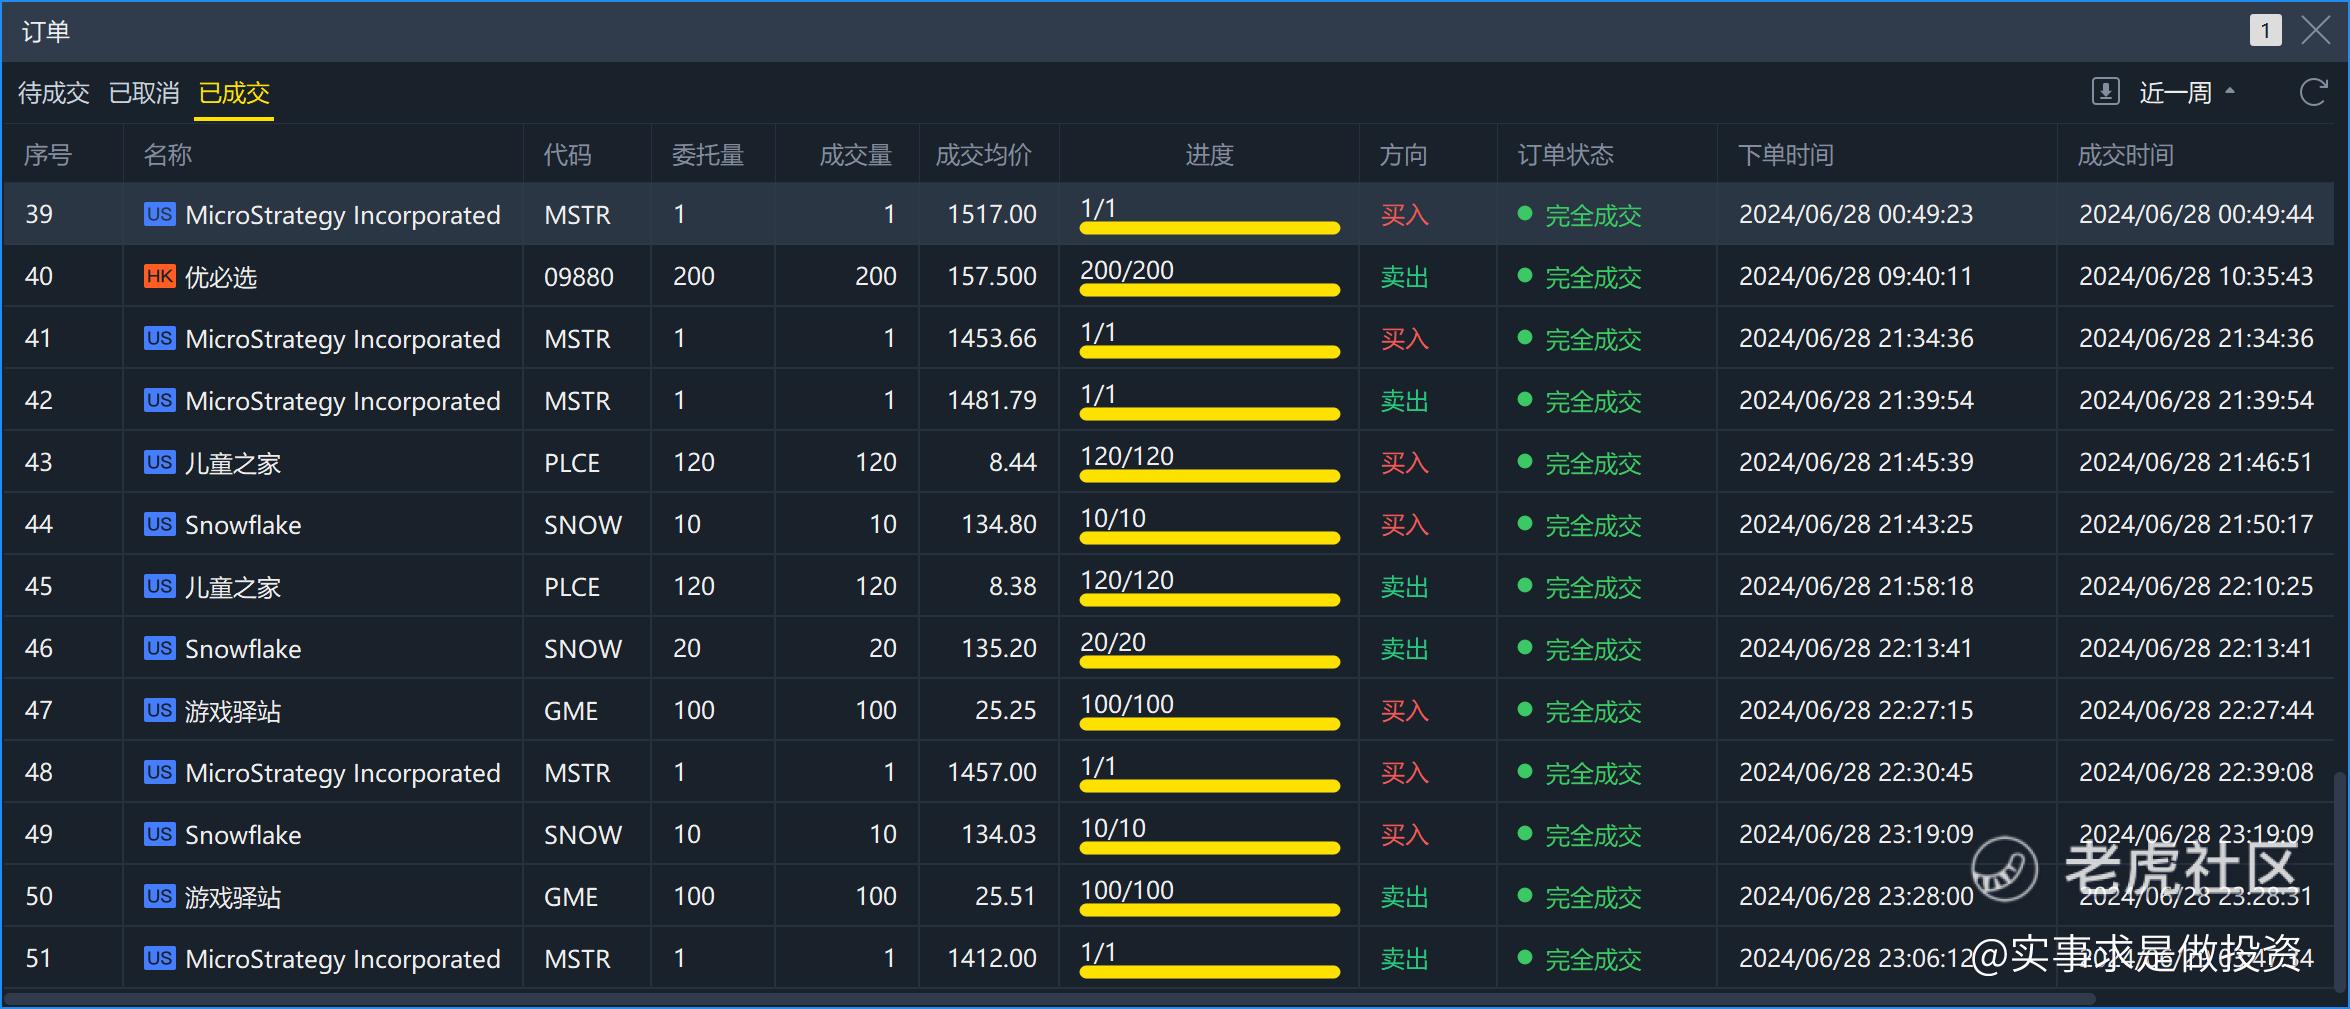Select the 已成交 tab
Image resolution: width=2350 pixels, height=1009 pixels.
tap(234, 93)
